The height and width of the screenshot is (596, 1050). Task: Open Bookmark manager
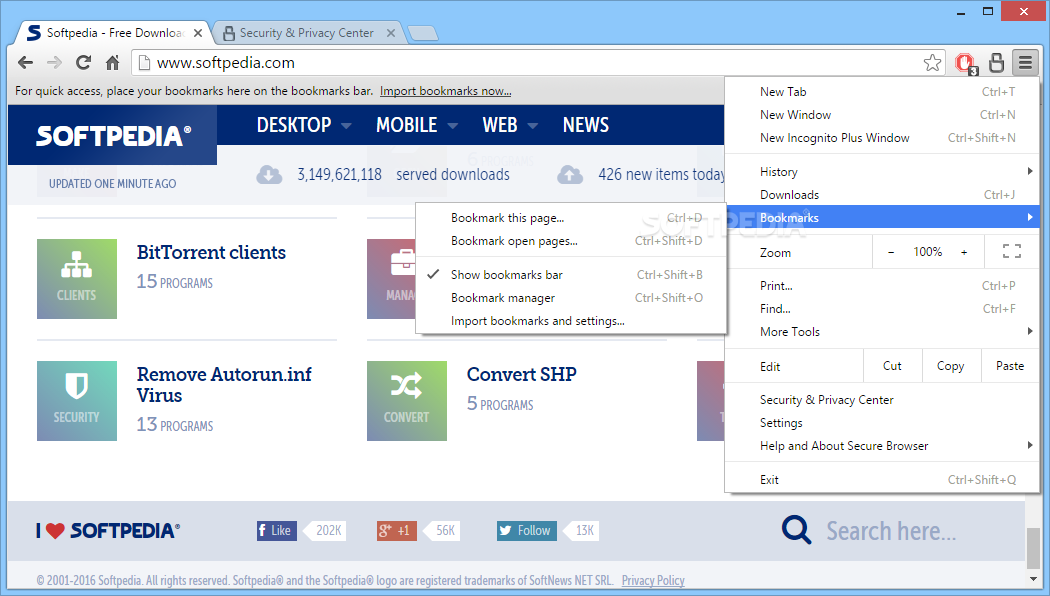(571, 297)
